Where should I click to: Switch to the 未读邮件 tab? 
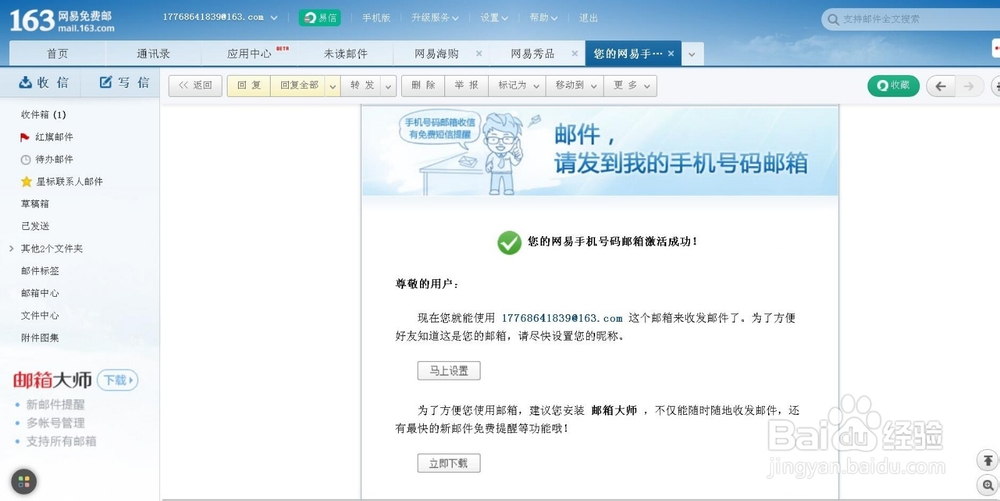pyautogui.click(x=345, y=54)
